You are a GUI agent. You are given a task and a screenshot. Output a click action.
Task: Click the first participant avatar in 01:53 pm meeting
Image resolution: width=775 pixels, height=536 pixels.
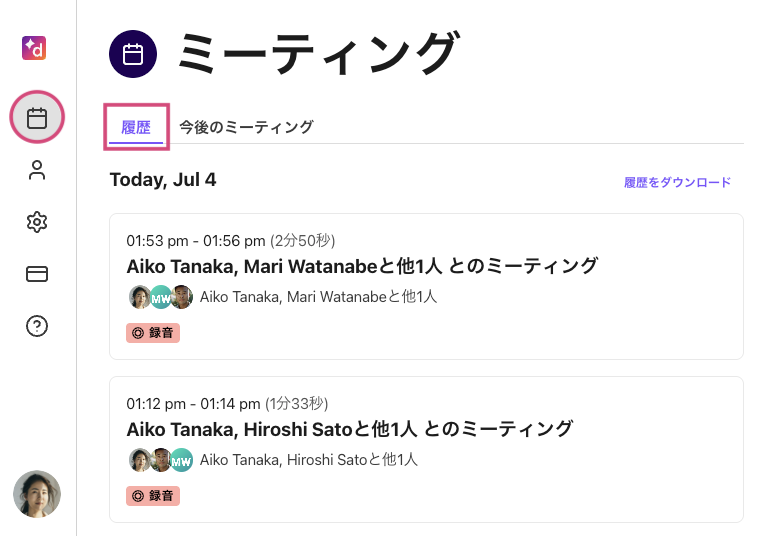click(140, 297)
